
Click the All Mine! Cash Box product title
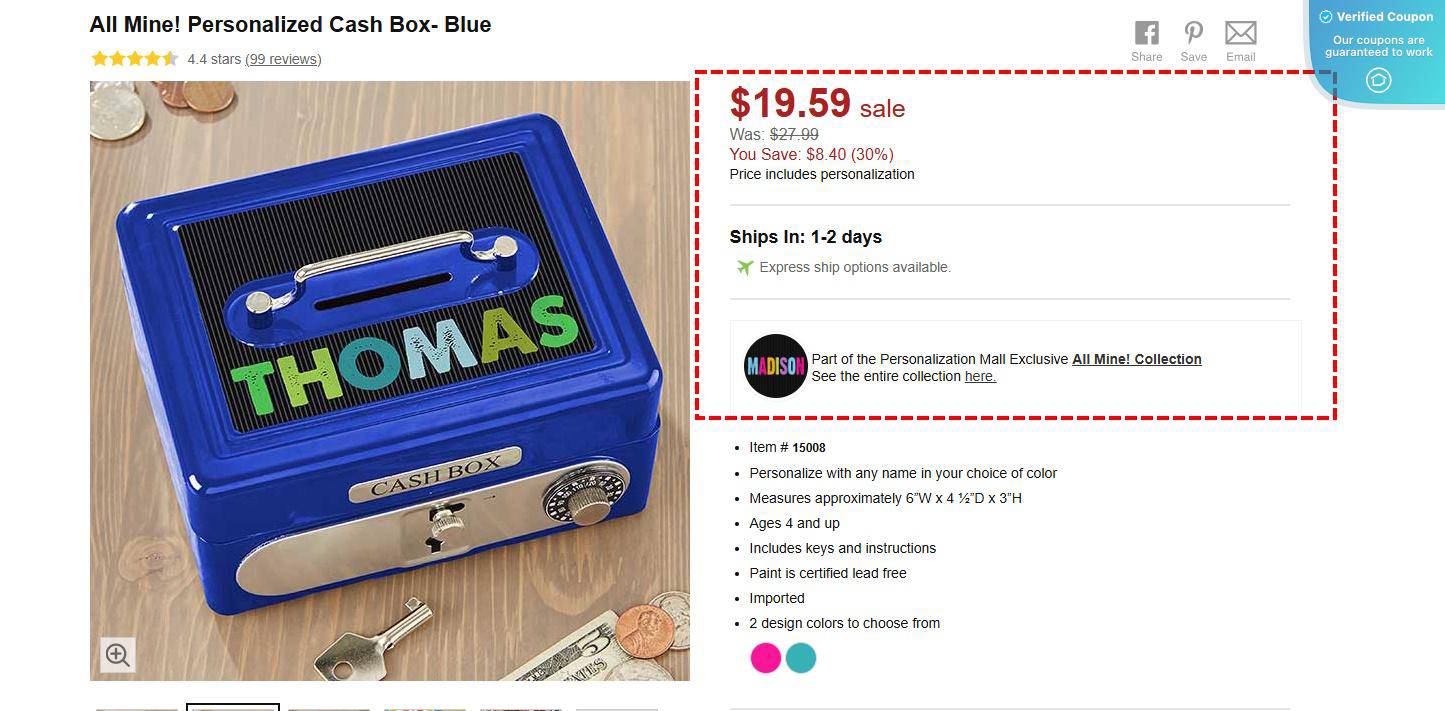pyautogui.click(x=290, y=25)
